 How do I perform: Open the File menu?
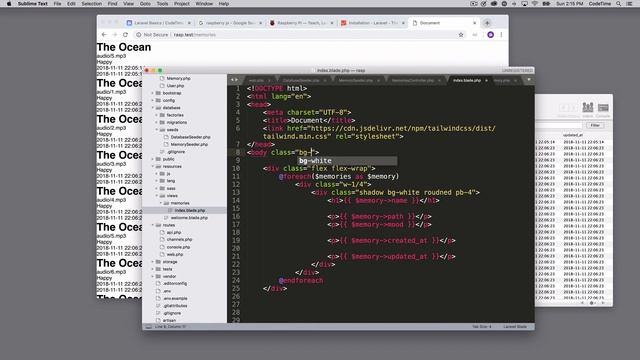tap(58, 4)
